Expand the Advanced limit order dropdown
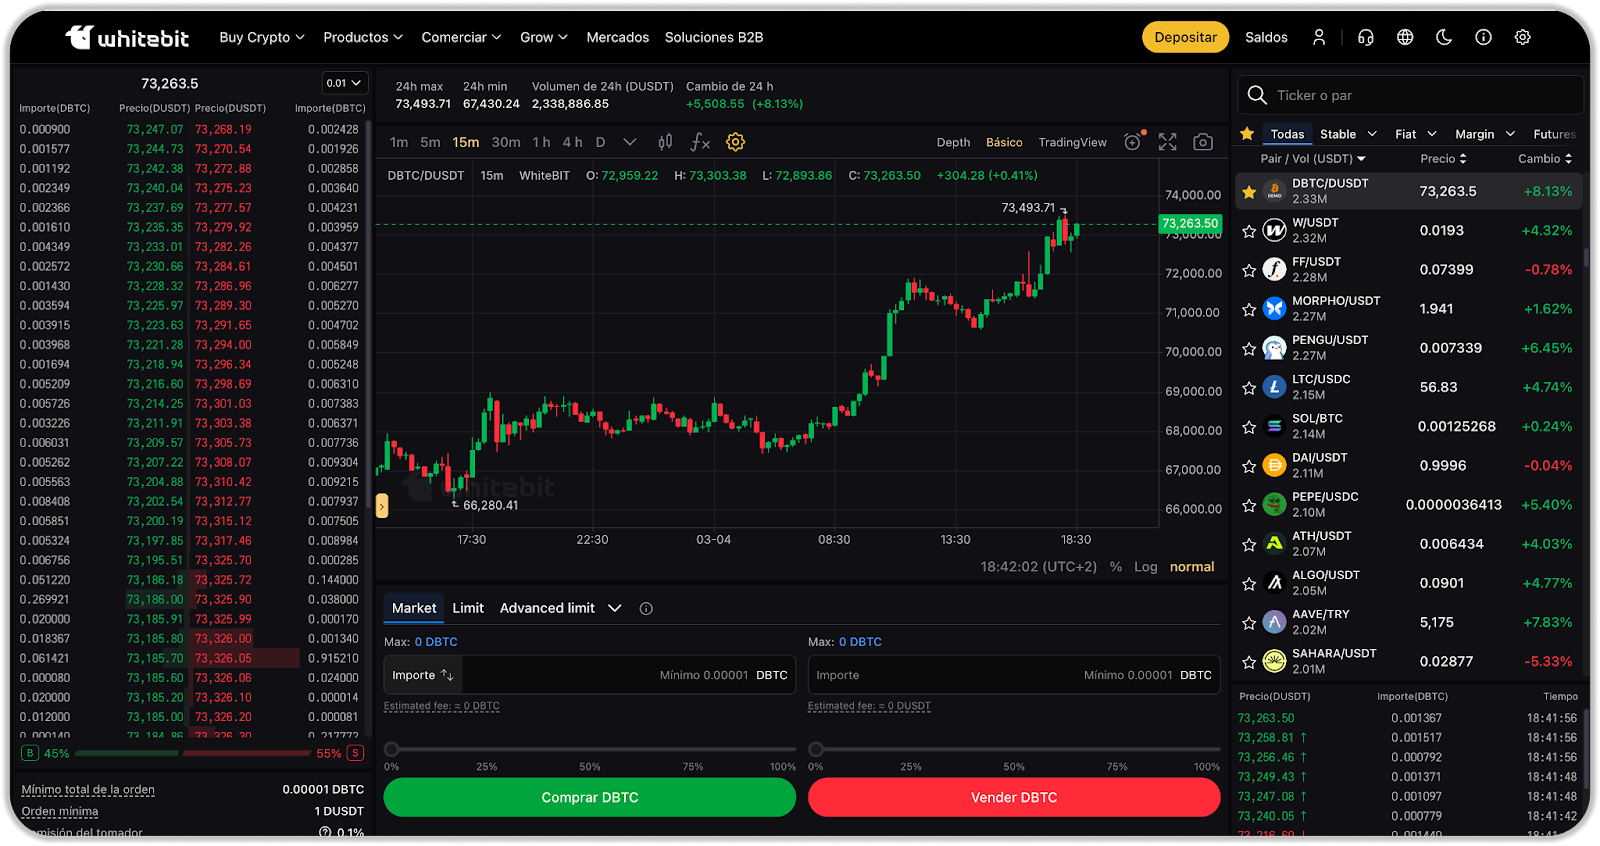This screenshot has width=1600, height=846. point(614,608)
